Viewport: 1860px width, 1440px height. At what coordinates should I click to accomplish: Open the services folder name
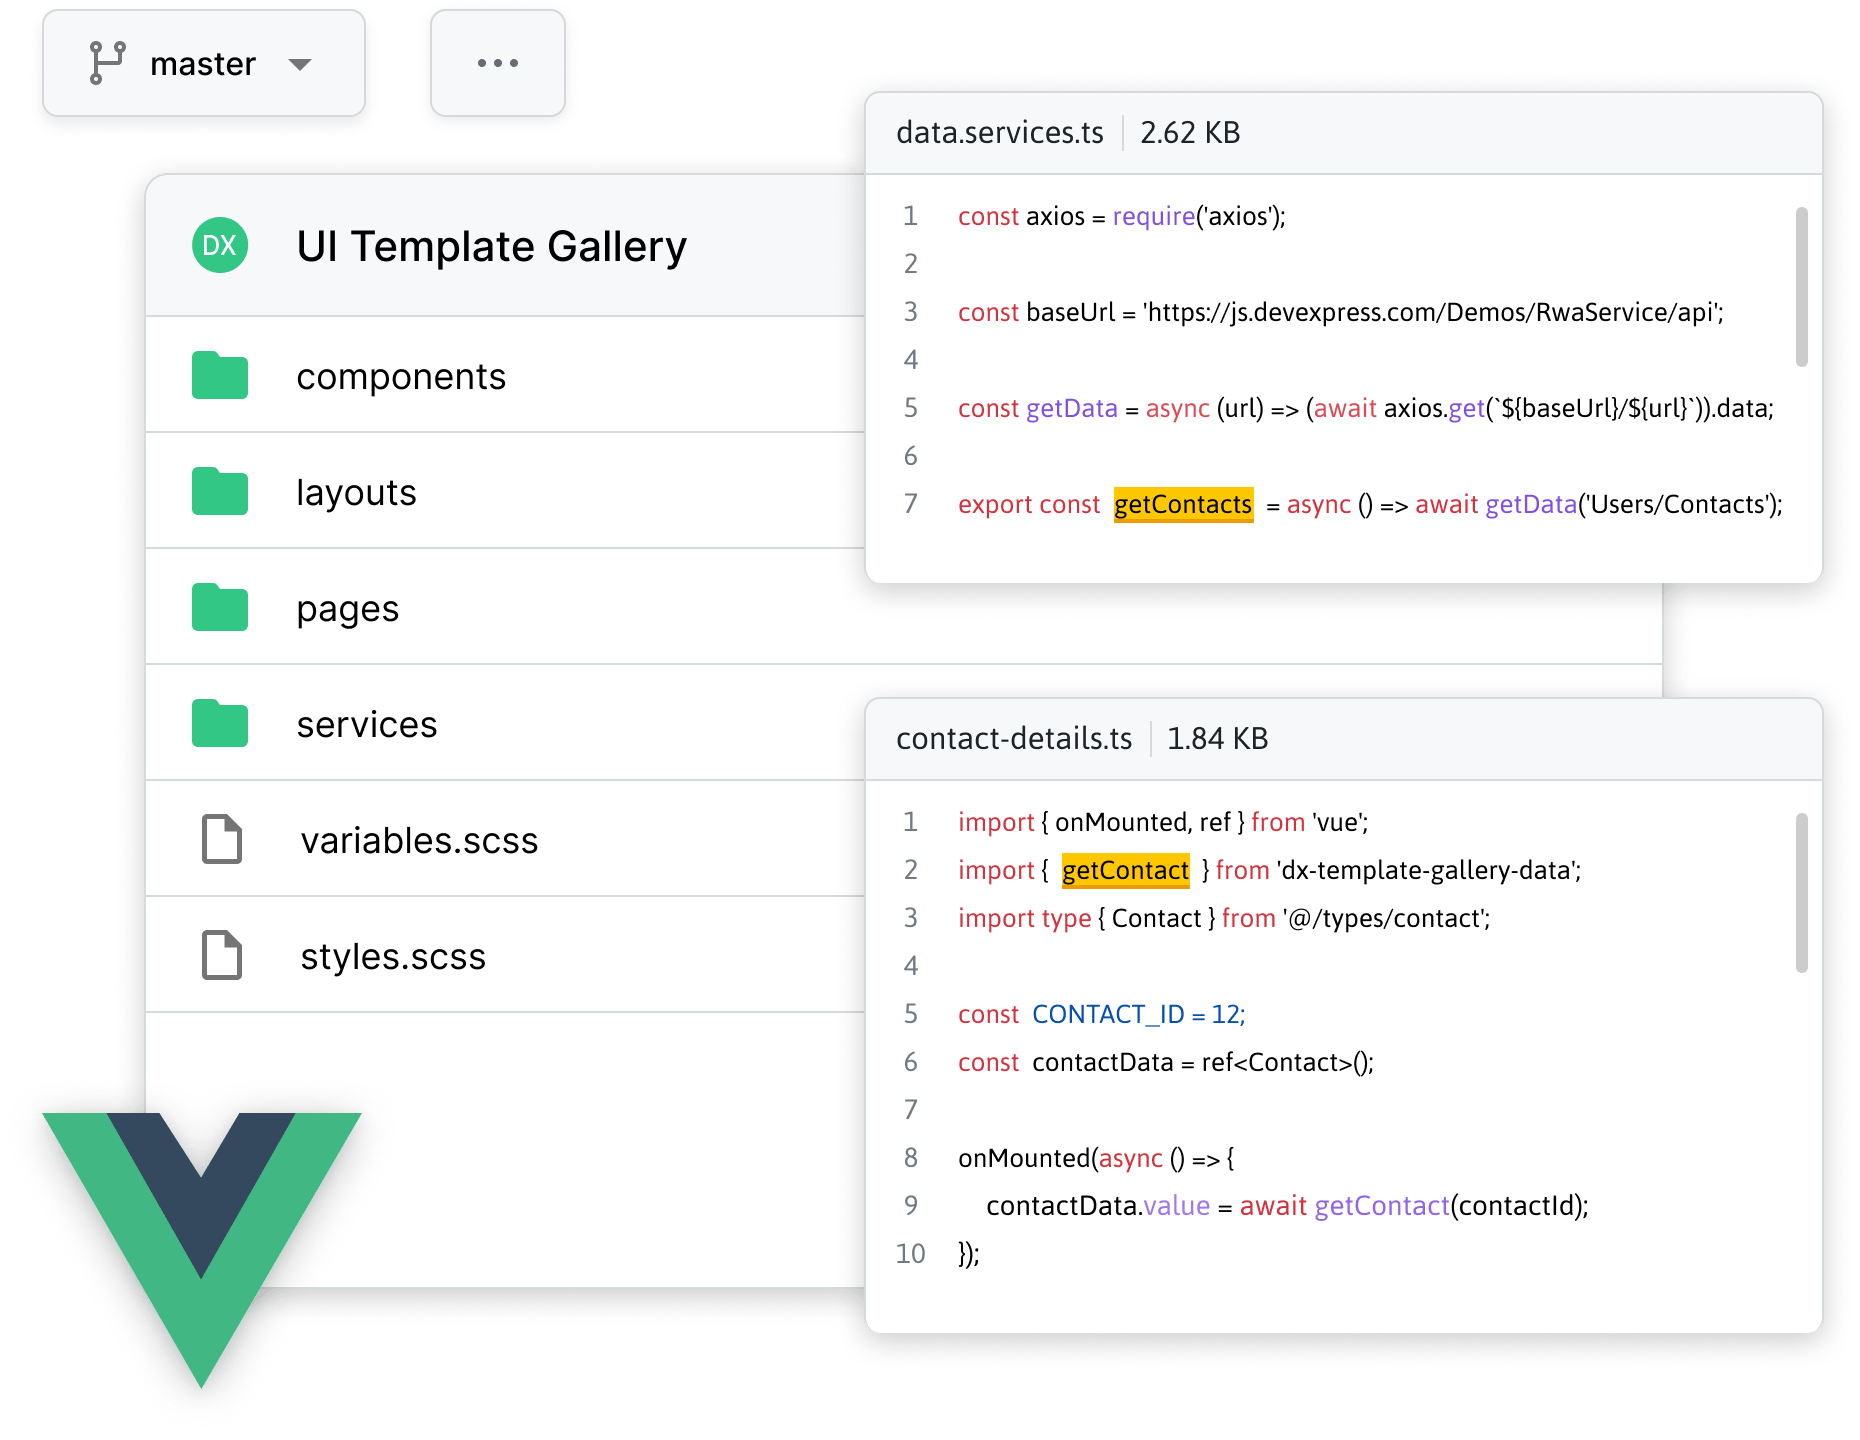point(367,725)
